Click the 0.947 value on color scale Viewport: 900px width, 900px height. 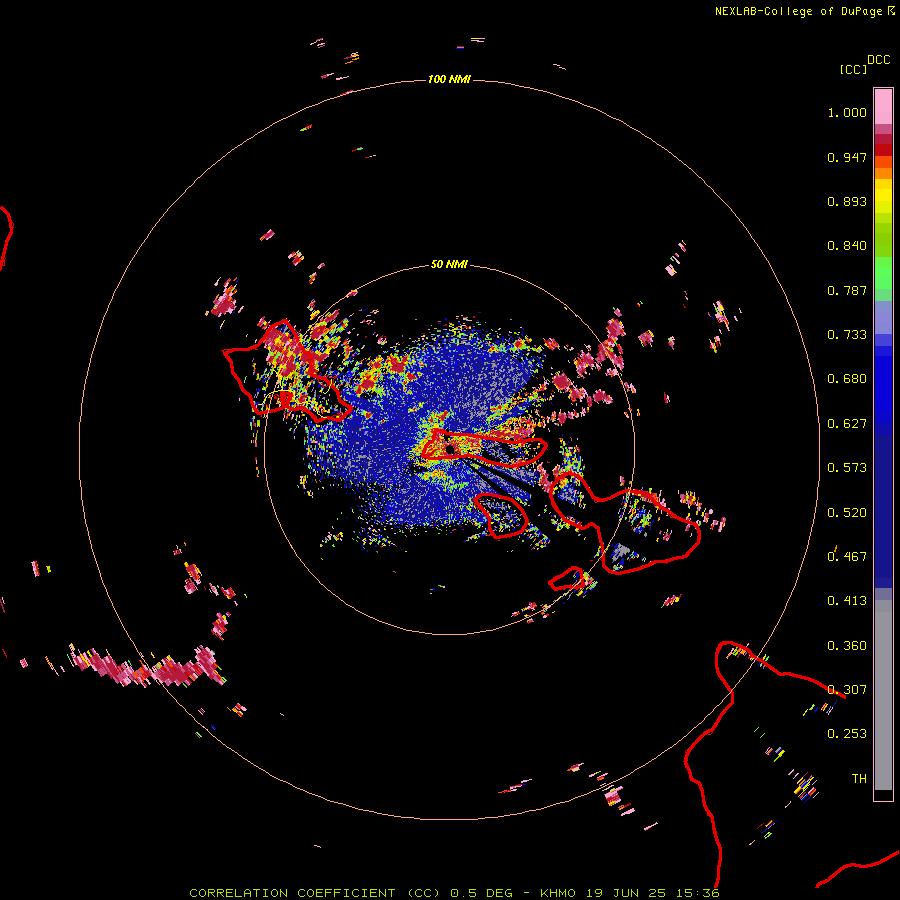[847, 157]
